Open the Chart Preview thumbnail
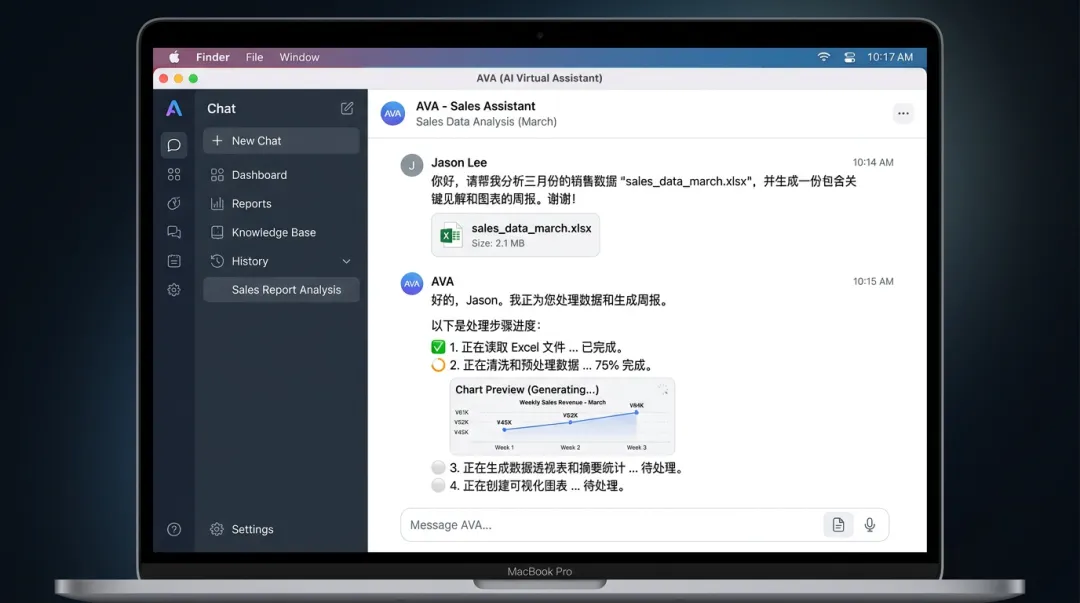1080x603 pixels. click(562, 416)
